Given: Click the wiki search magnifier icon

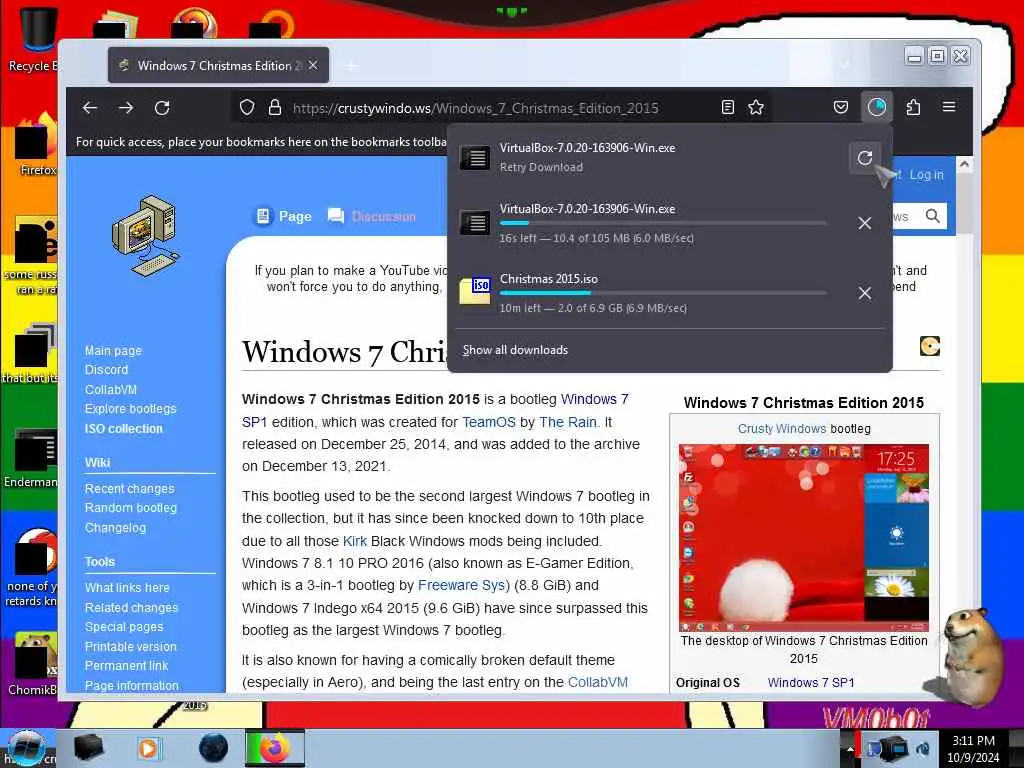Looking at the screenshot, I should 933,216.
